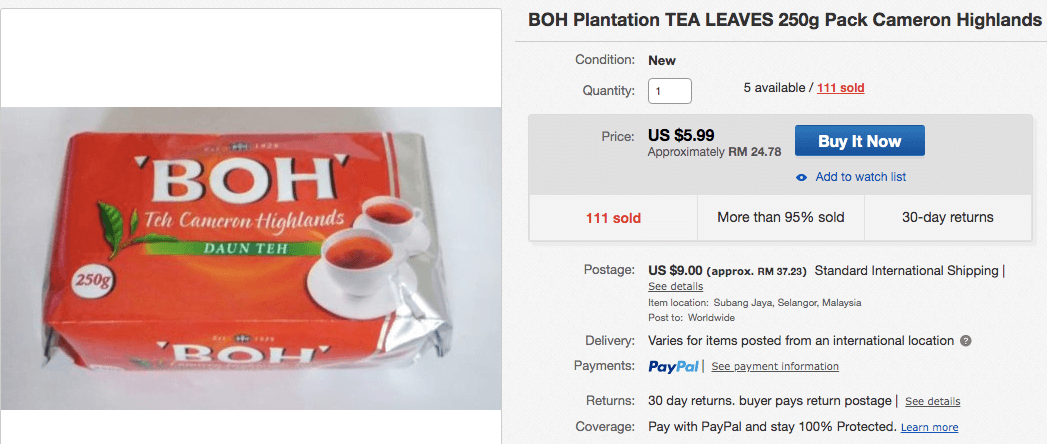Click the question mark icon next to Delivery

click(x=965, y=341)
